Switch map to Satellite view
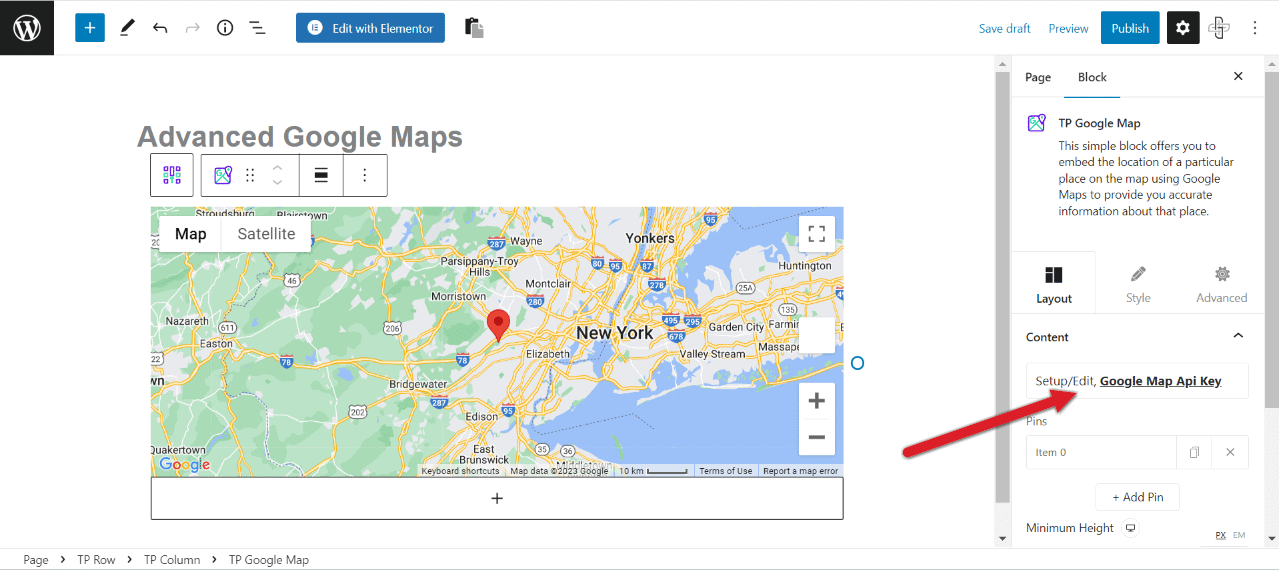 click(x=266, y=234)
